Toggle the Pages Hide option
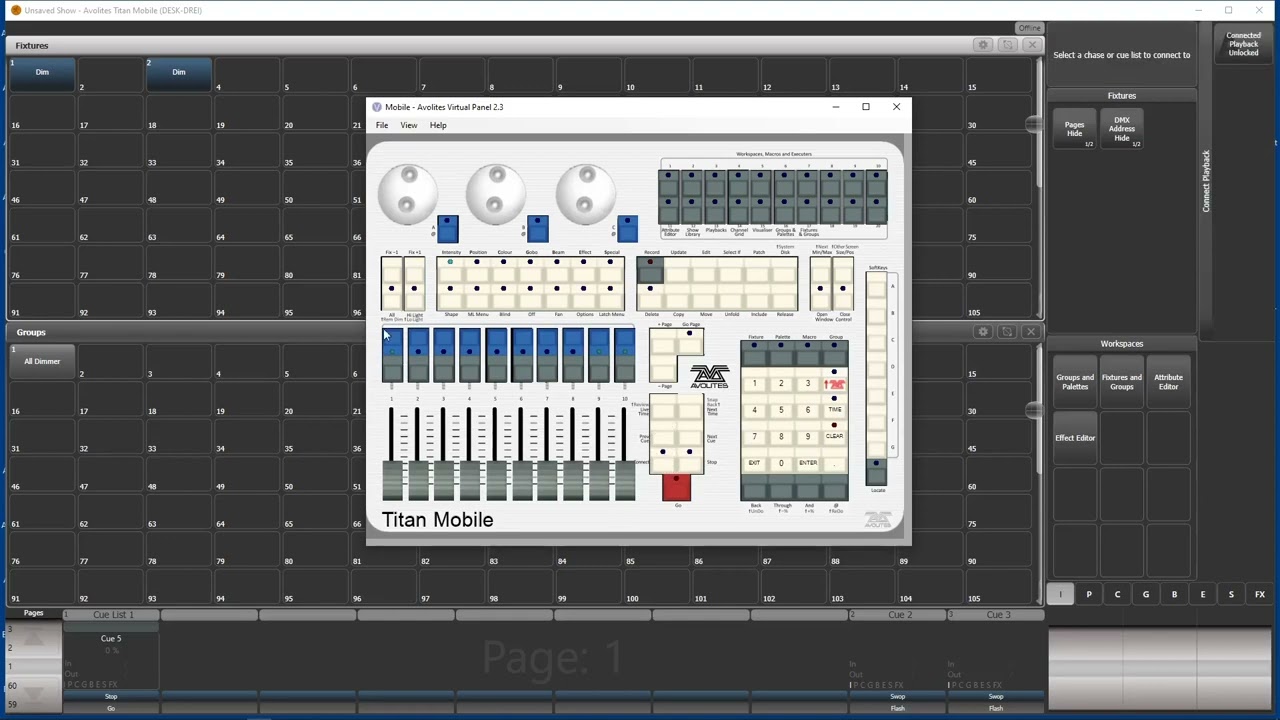The image size is (1280, 720). pos(1074,129)
